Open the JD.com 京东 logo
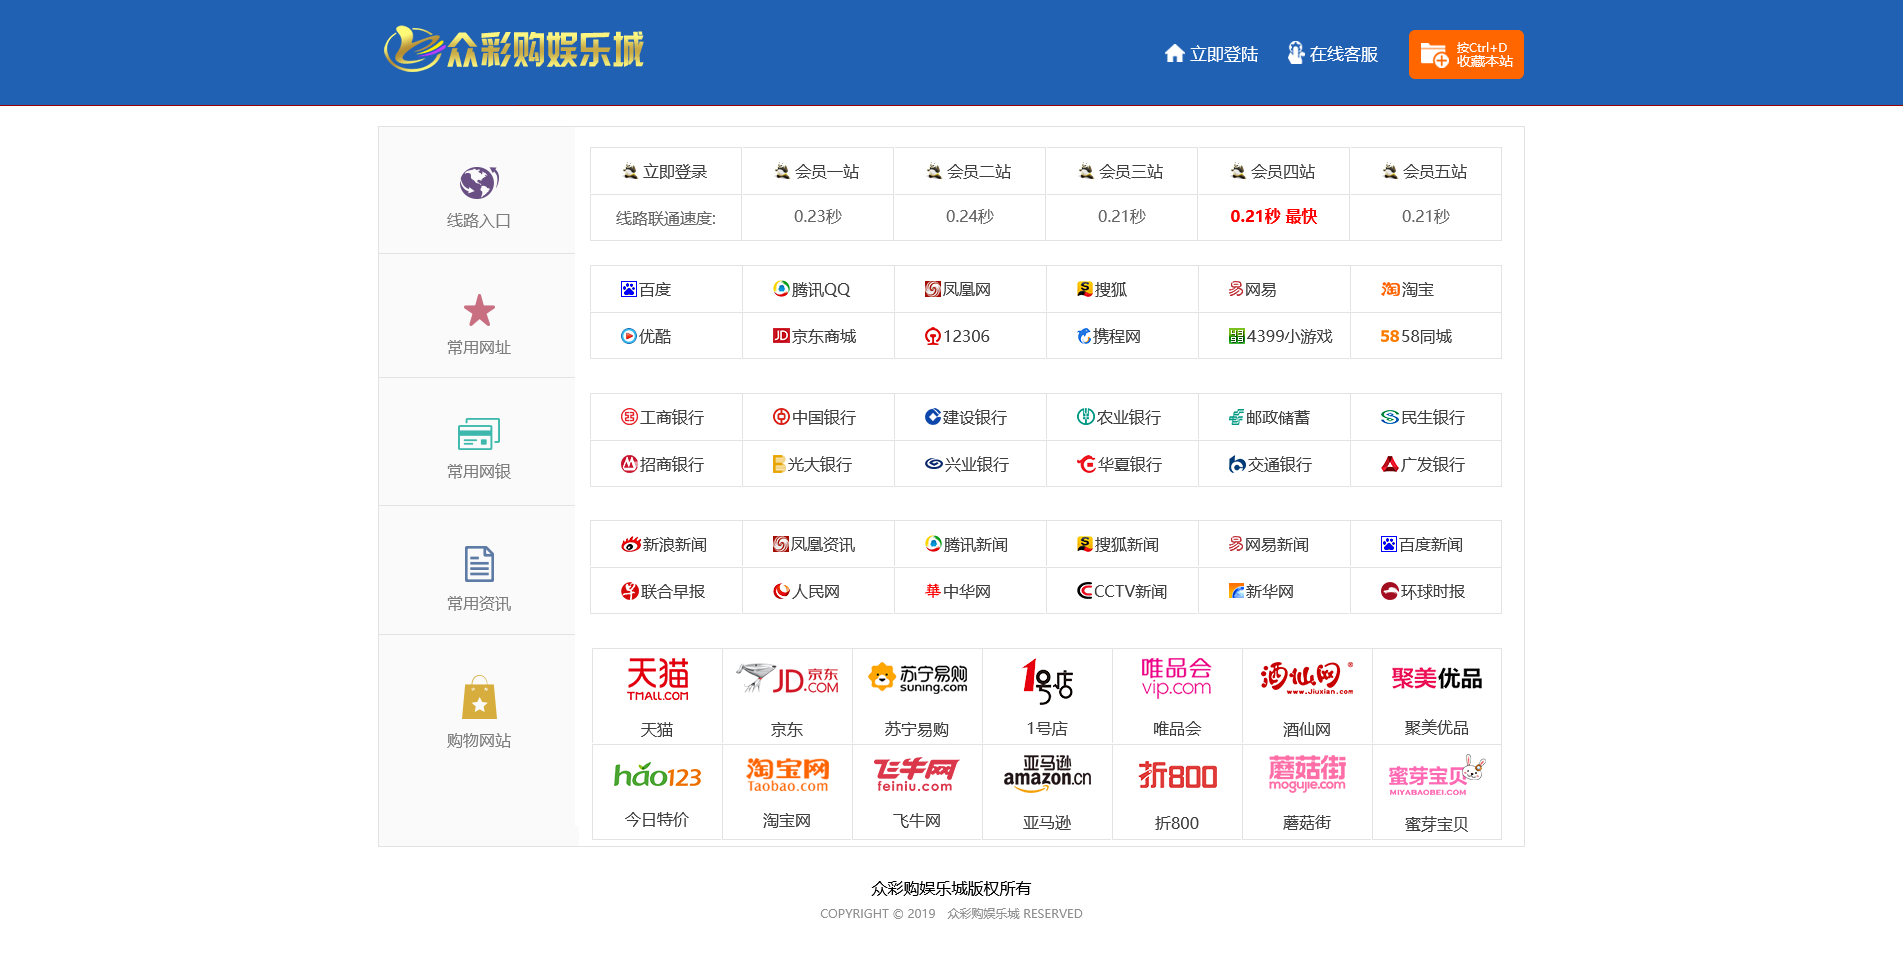The image size is (1903, 955). coord(787,680)
